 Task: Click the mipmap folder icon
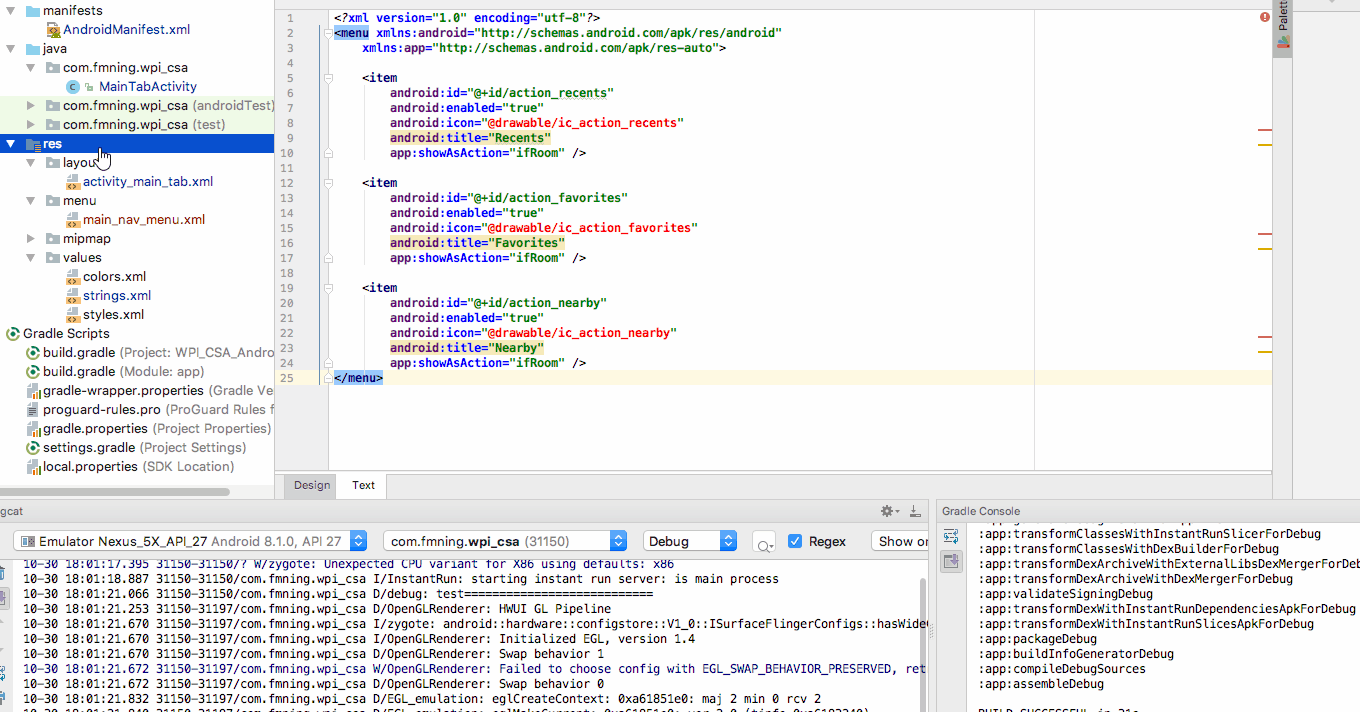(53, 239)
